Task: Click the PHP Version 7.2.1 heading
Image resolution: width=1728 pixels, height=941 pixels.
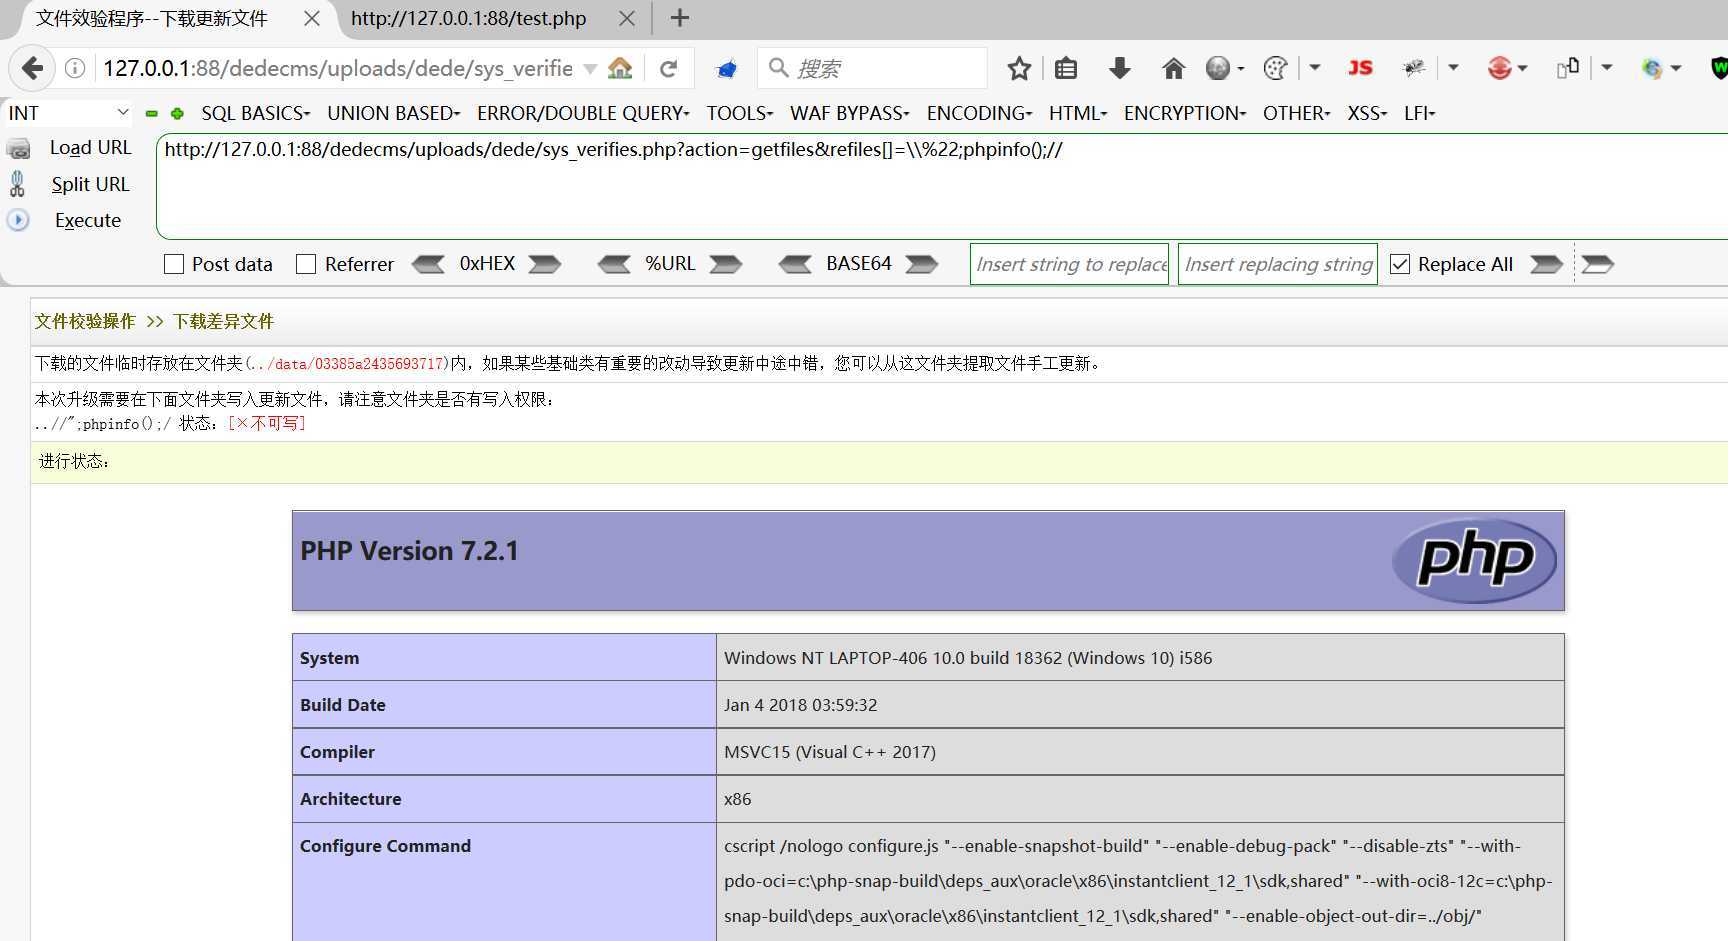Action: [409, 551]
